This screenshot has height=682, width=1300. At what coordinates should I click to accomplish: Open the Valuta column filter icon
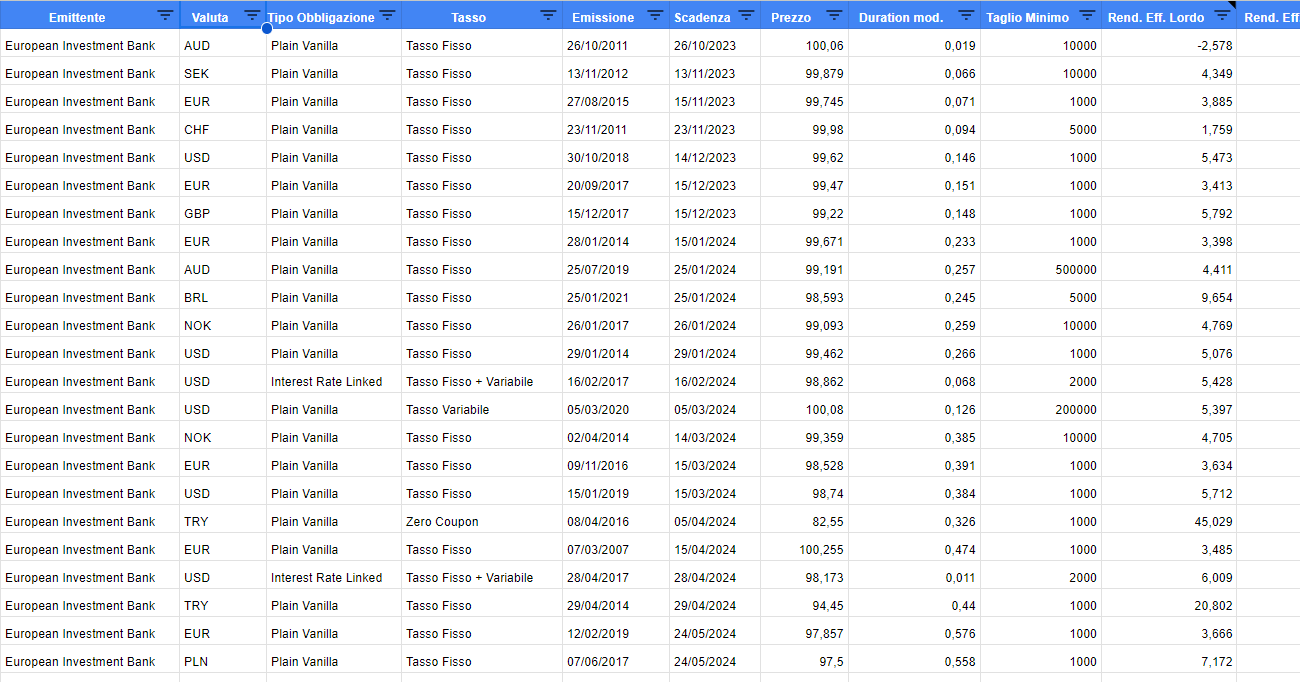coord(252,16)
